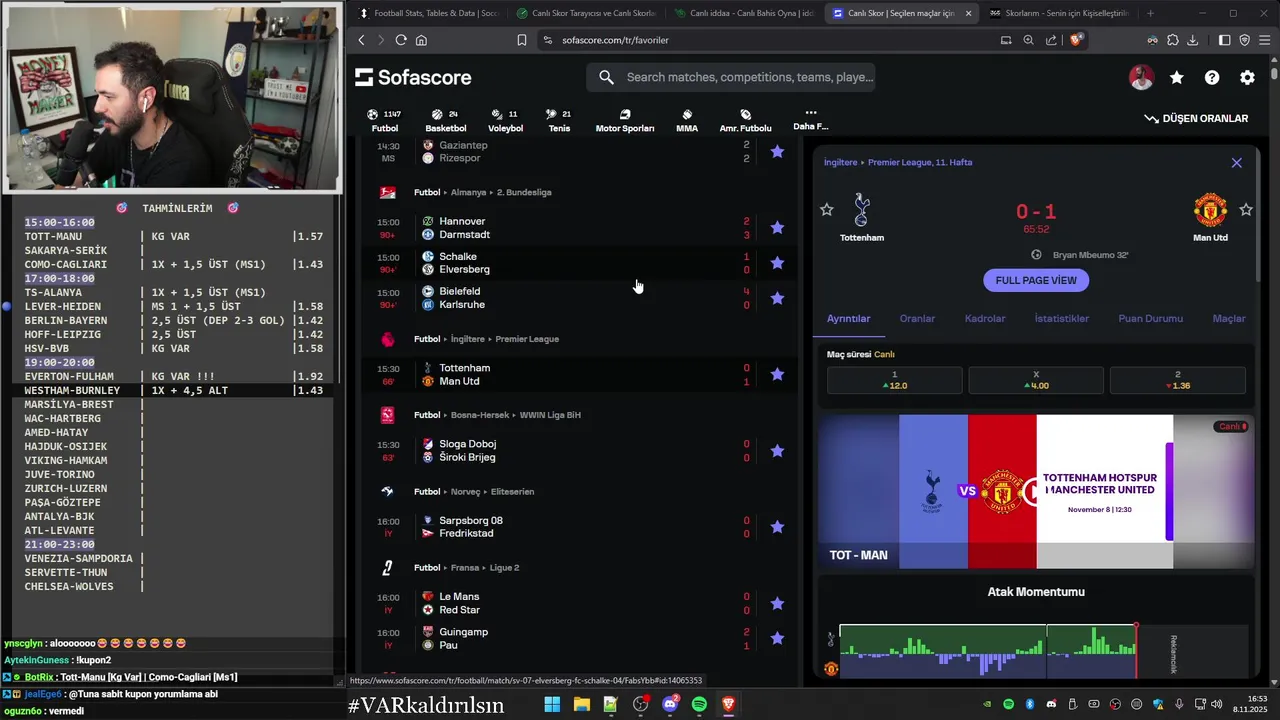Switch to the İstatistikler tab

(1061, 318)
